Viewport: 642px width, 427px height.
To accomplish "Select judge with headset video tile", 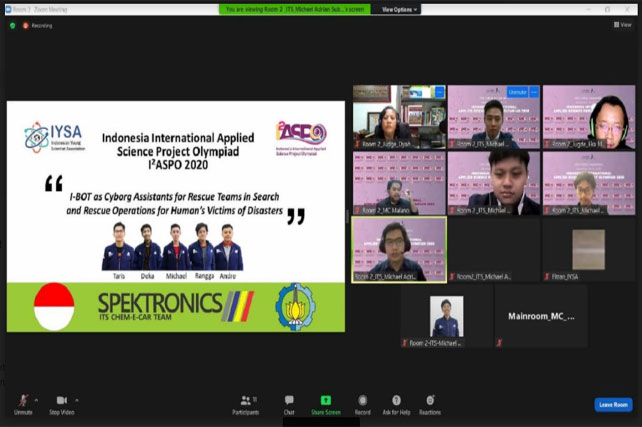I will 589,117.
